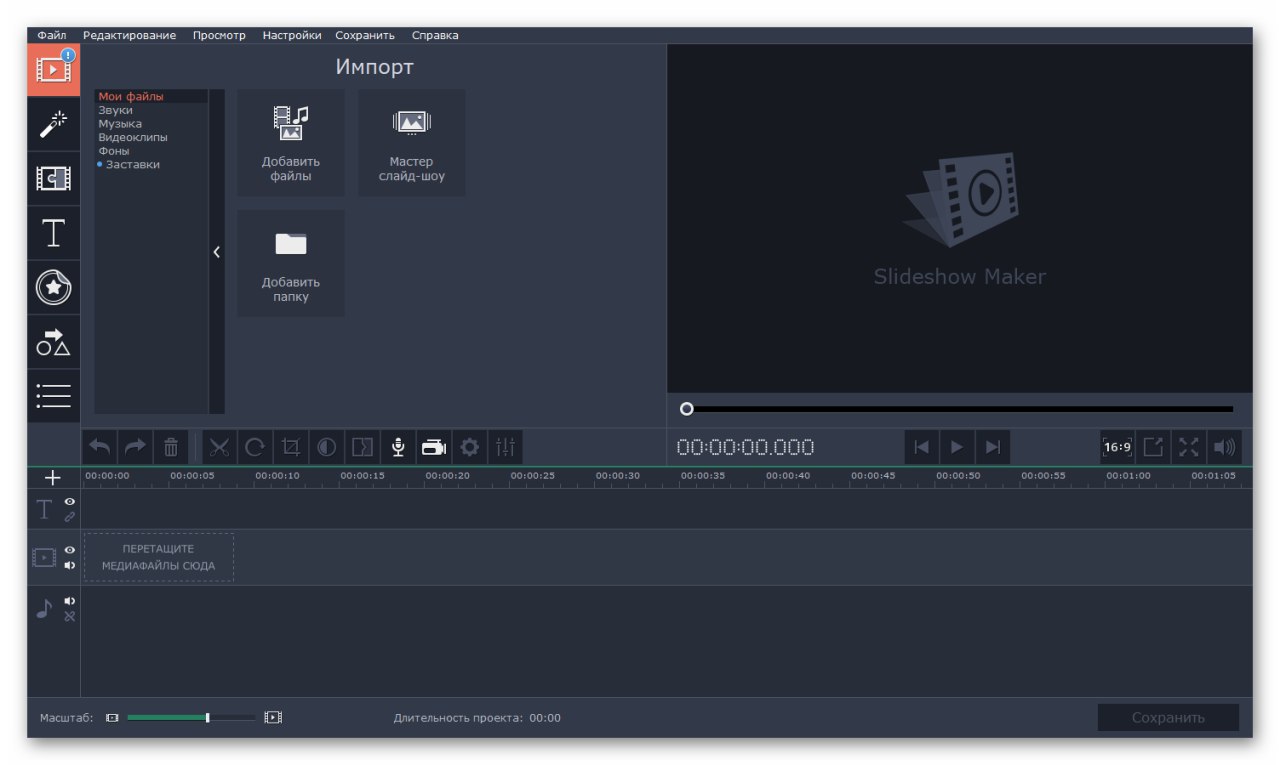Click the Add folder tile

click(291, 263)
